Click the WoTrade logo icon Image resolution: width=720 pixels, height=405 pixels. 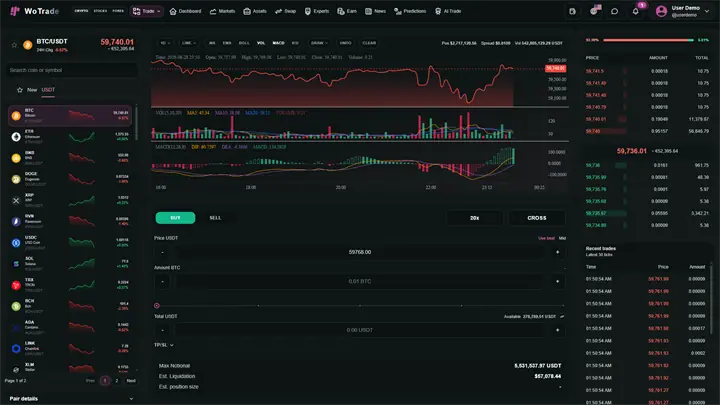click(15, 11)
